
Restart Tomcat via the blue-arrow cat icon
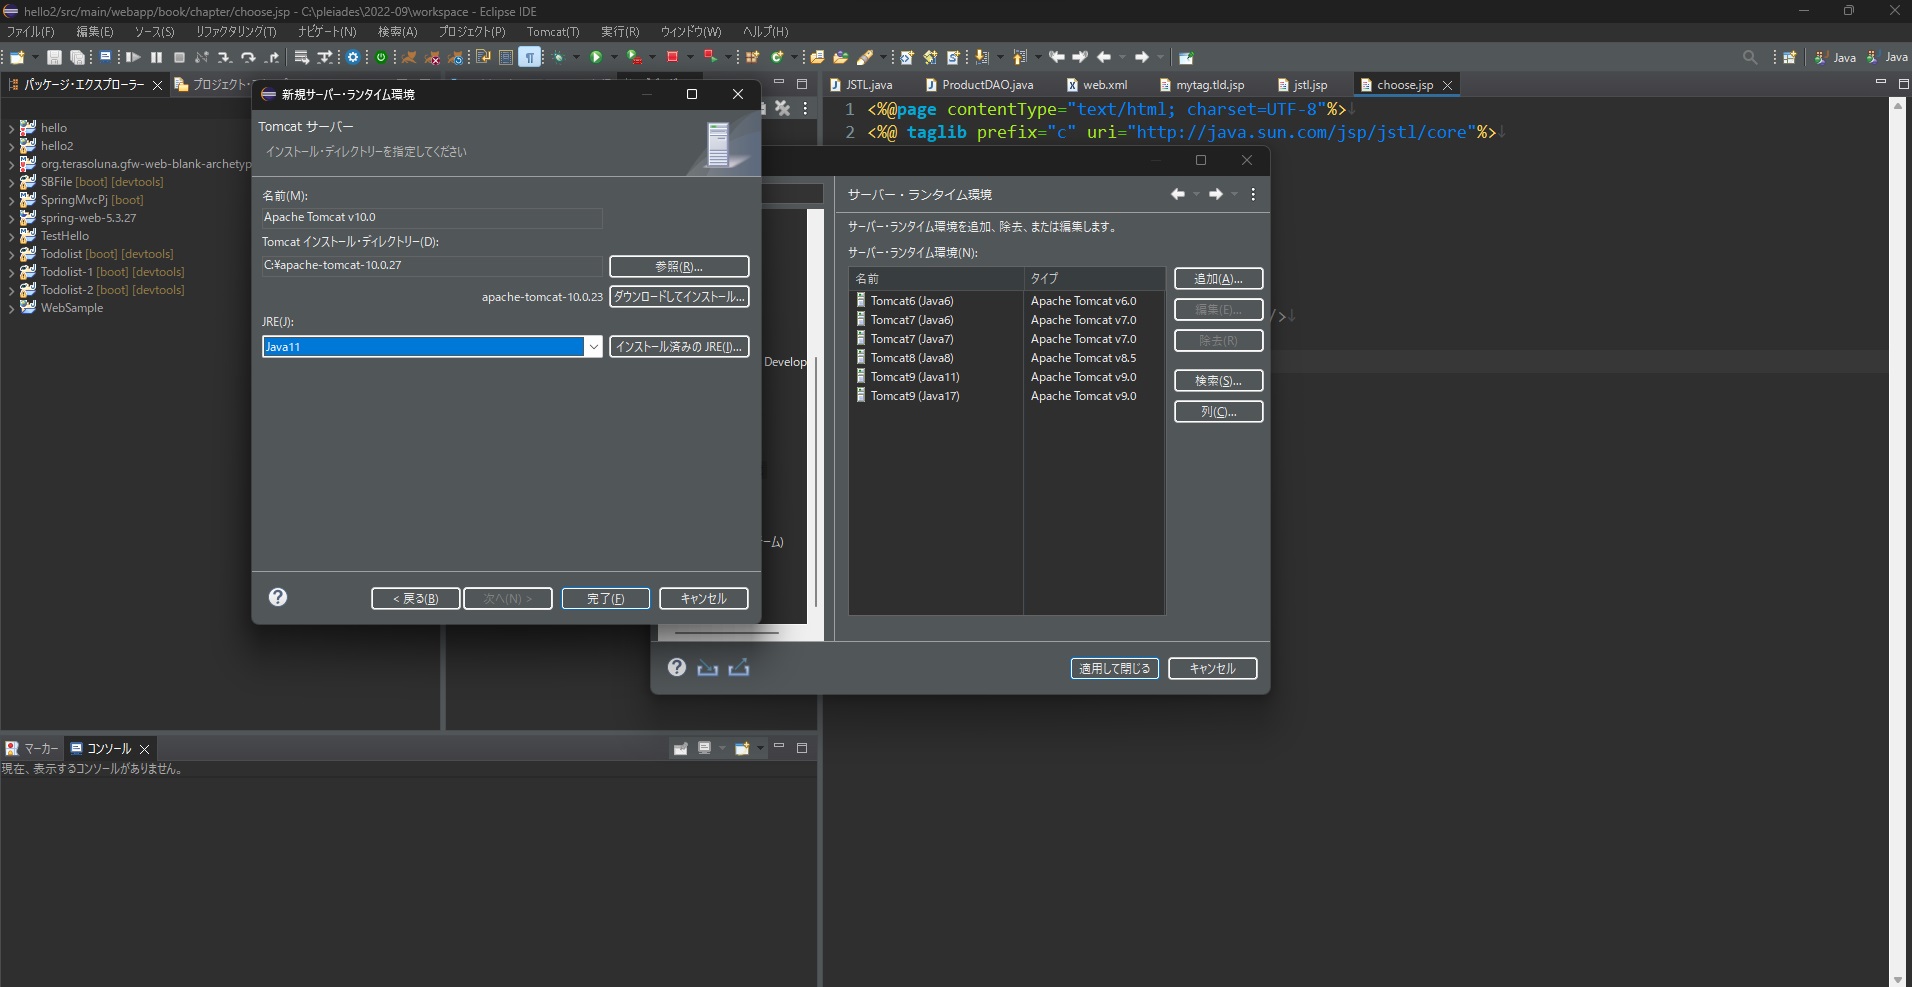457,58
